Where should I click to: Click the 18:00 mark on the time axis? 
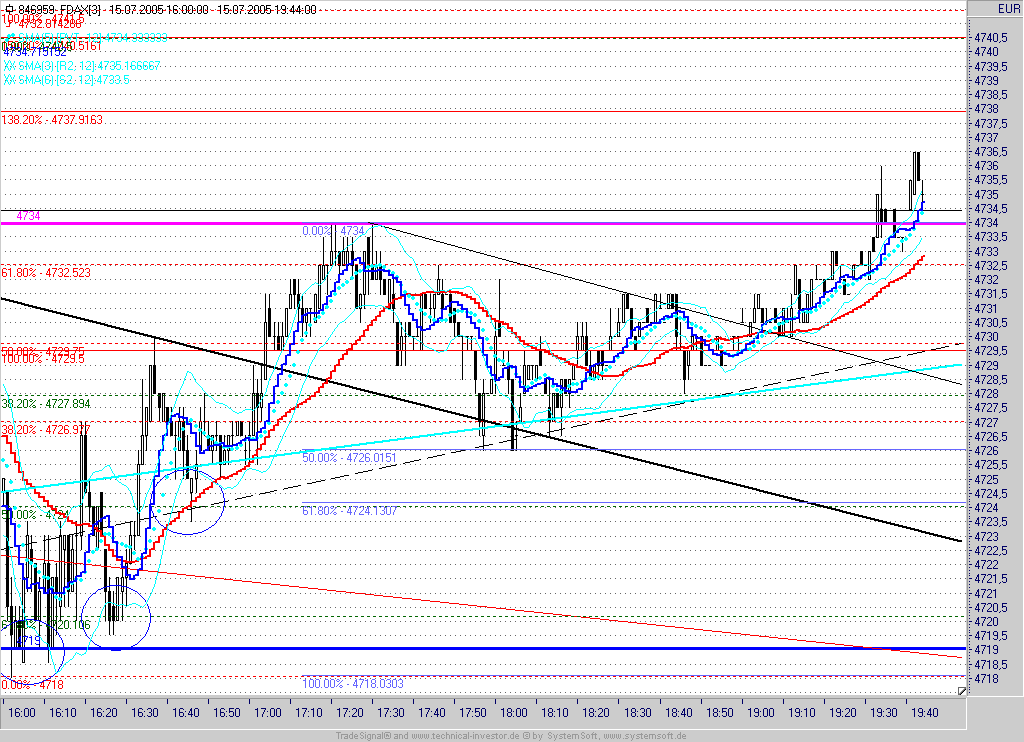(514, 713)
